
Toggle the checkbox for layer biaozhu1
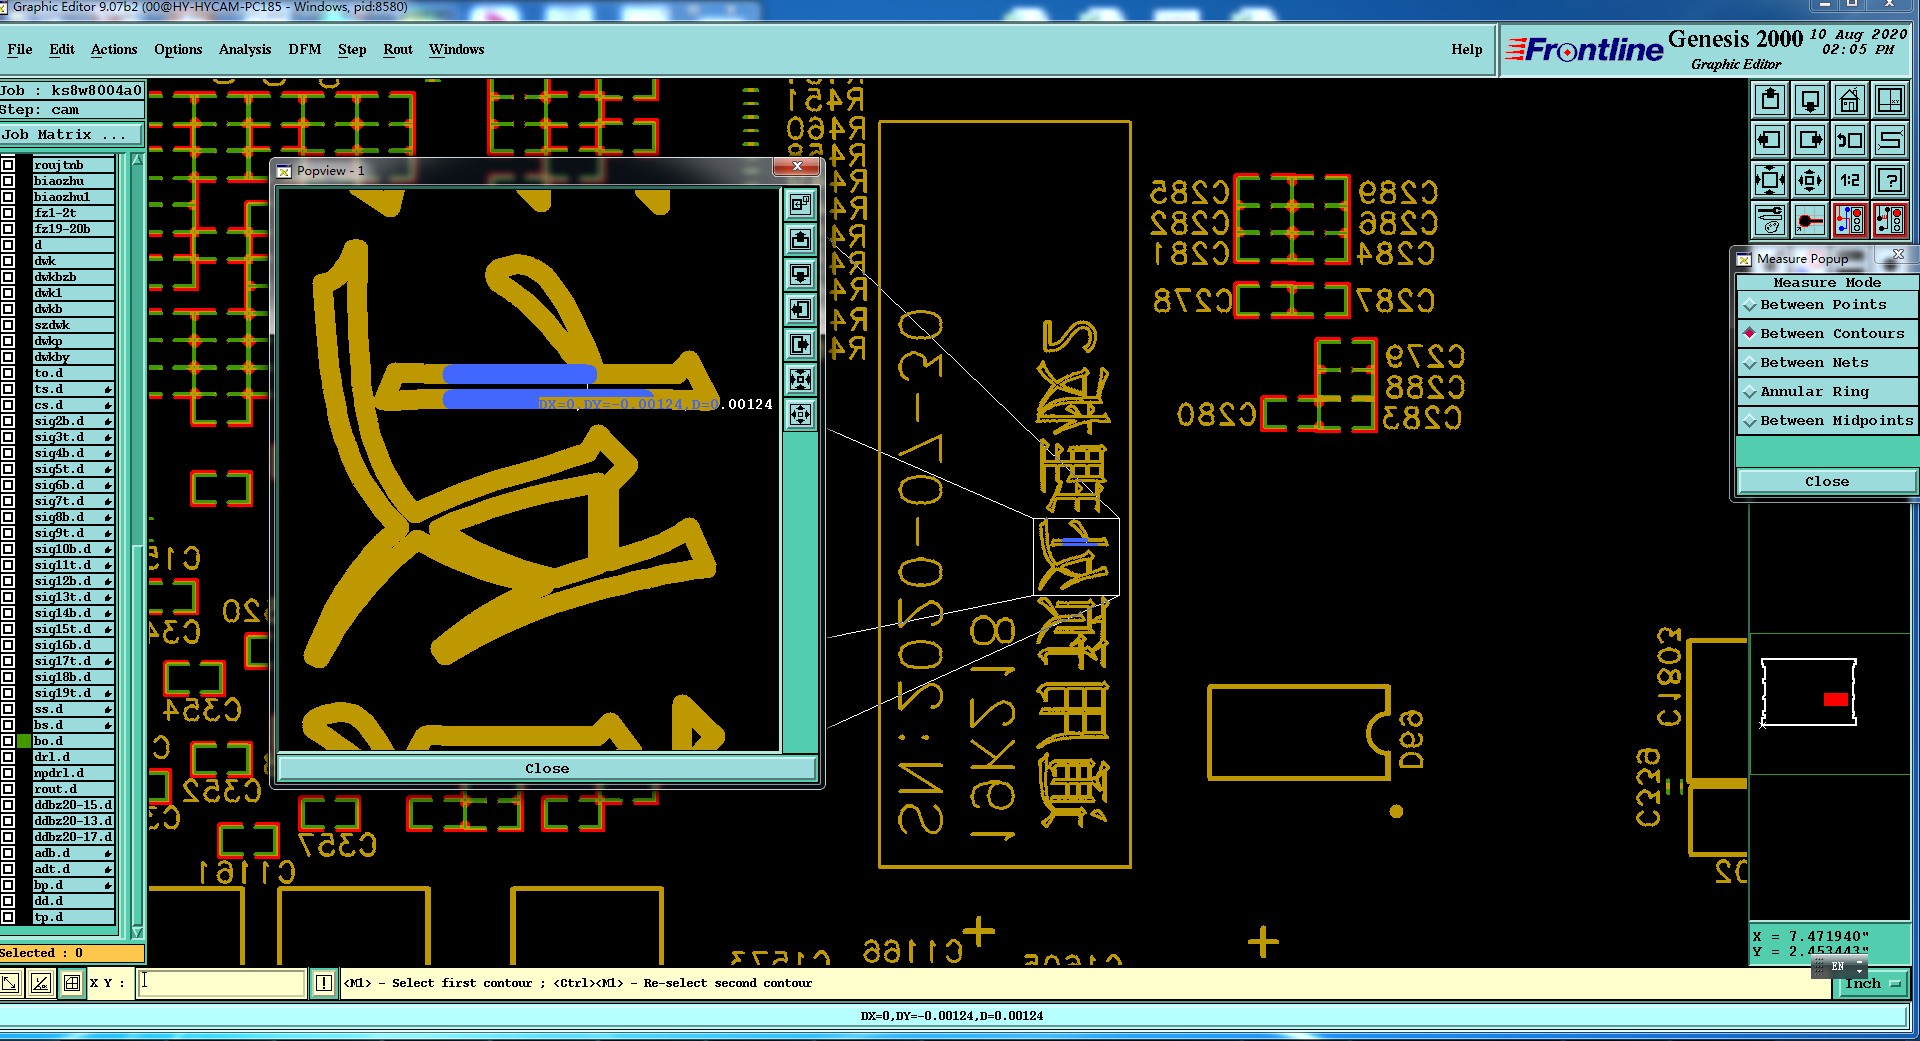pos(8,197)
